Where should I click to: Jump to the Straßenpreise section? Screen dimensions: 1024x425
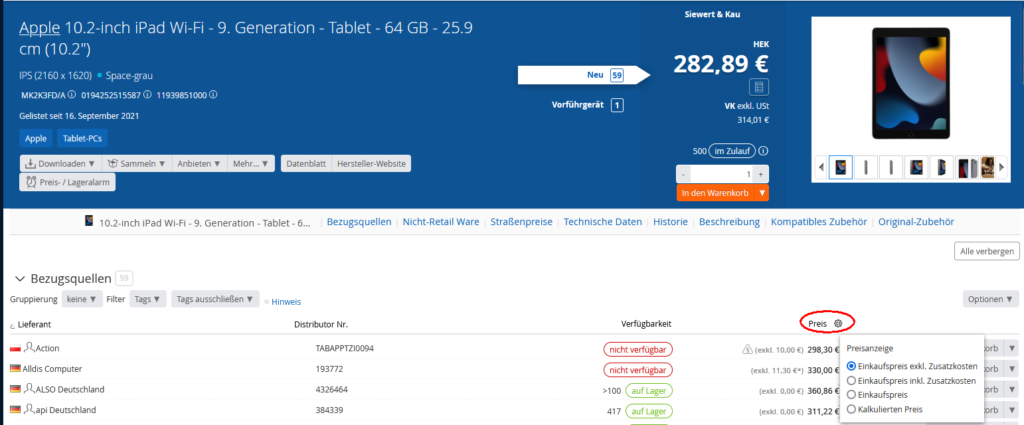click(521, 222)
